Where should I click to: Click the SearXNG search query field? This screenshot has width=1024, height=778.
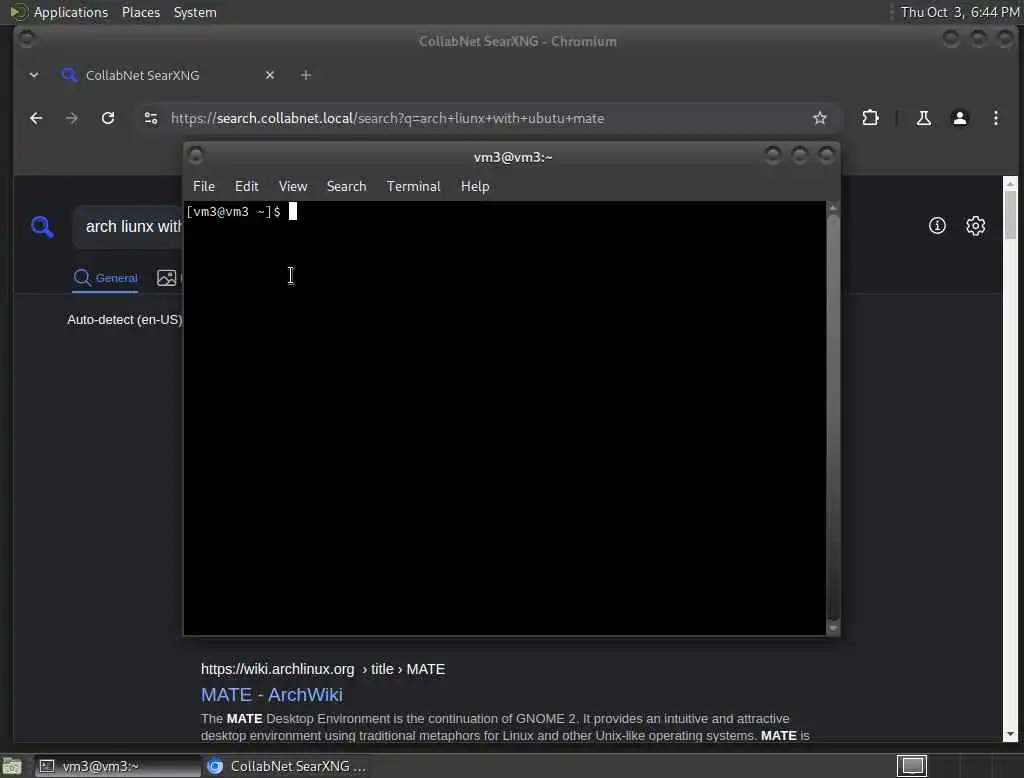(128, 227)
